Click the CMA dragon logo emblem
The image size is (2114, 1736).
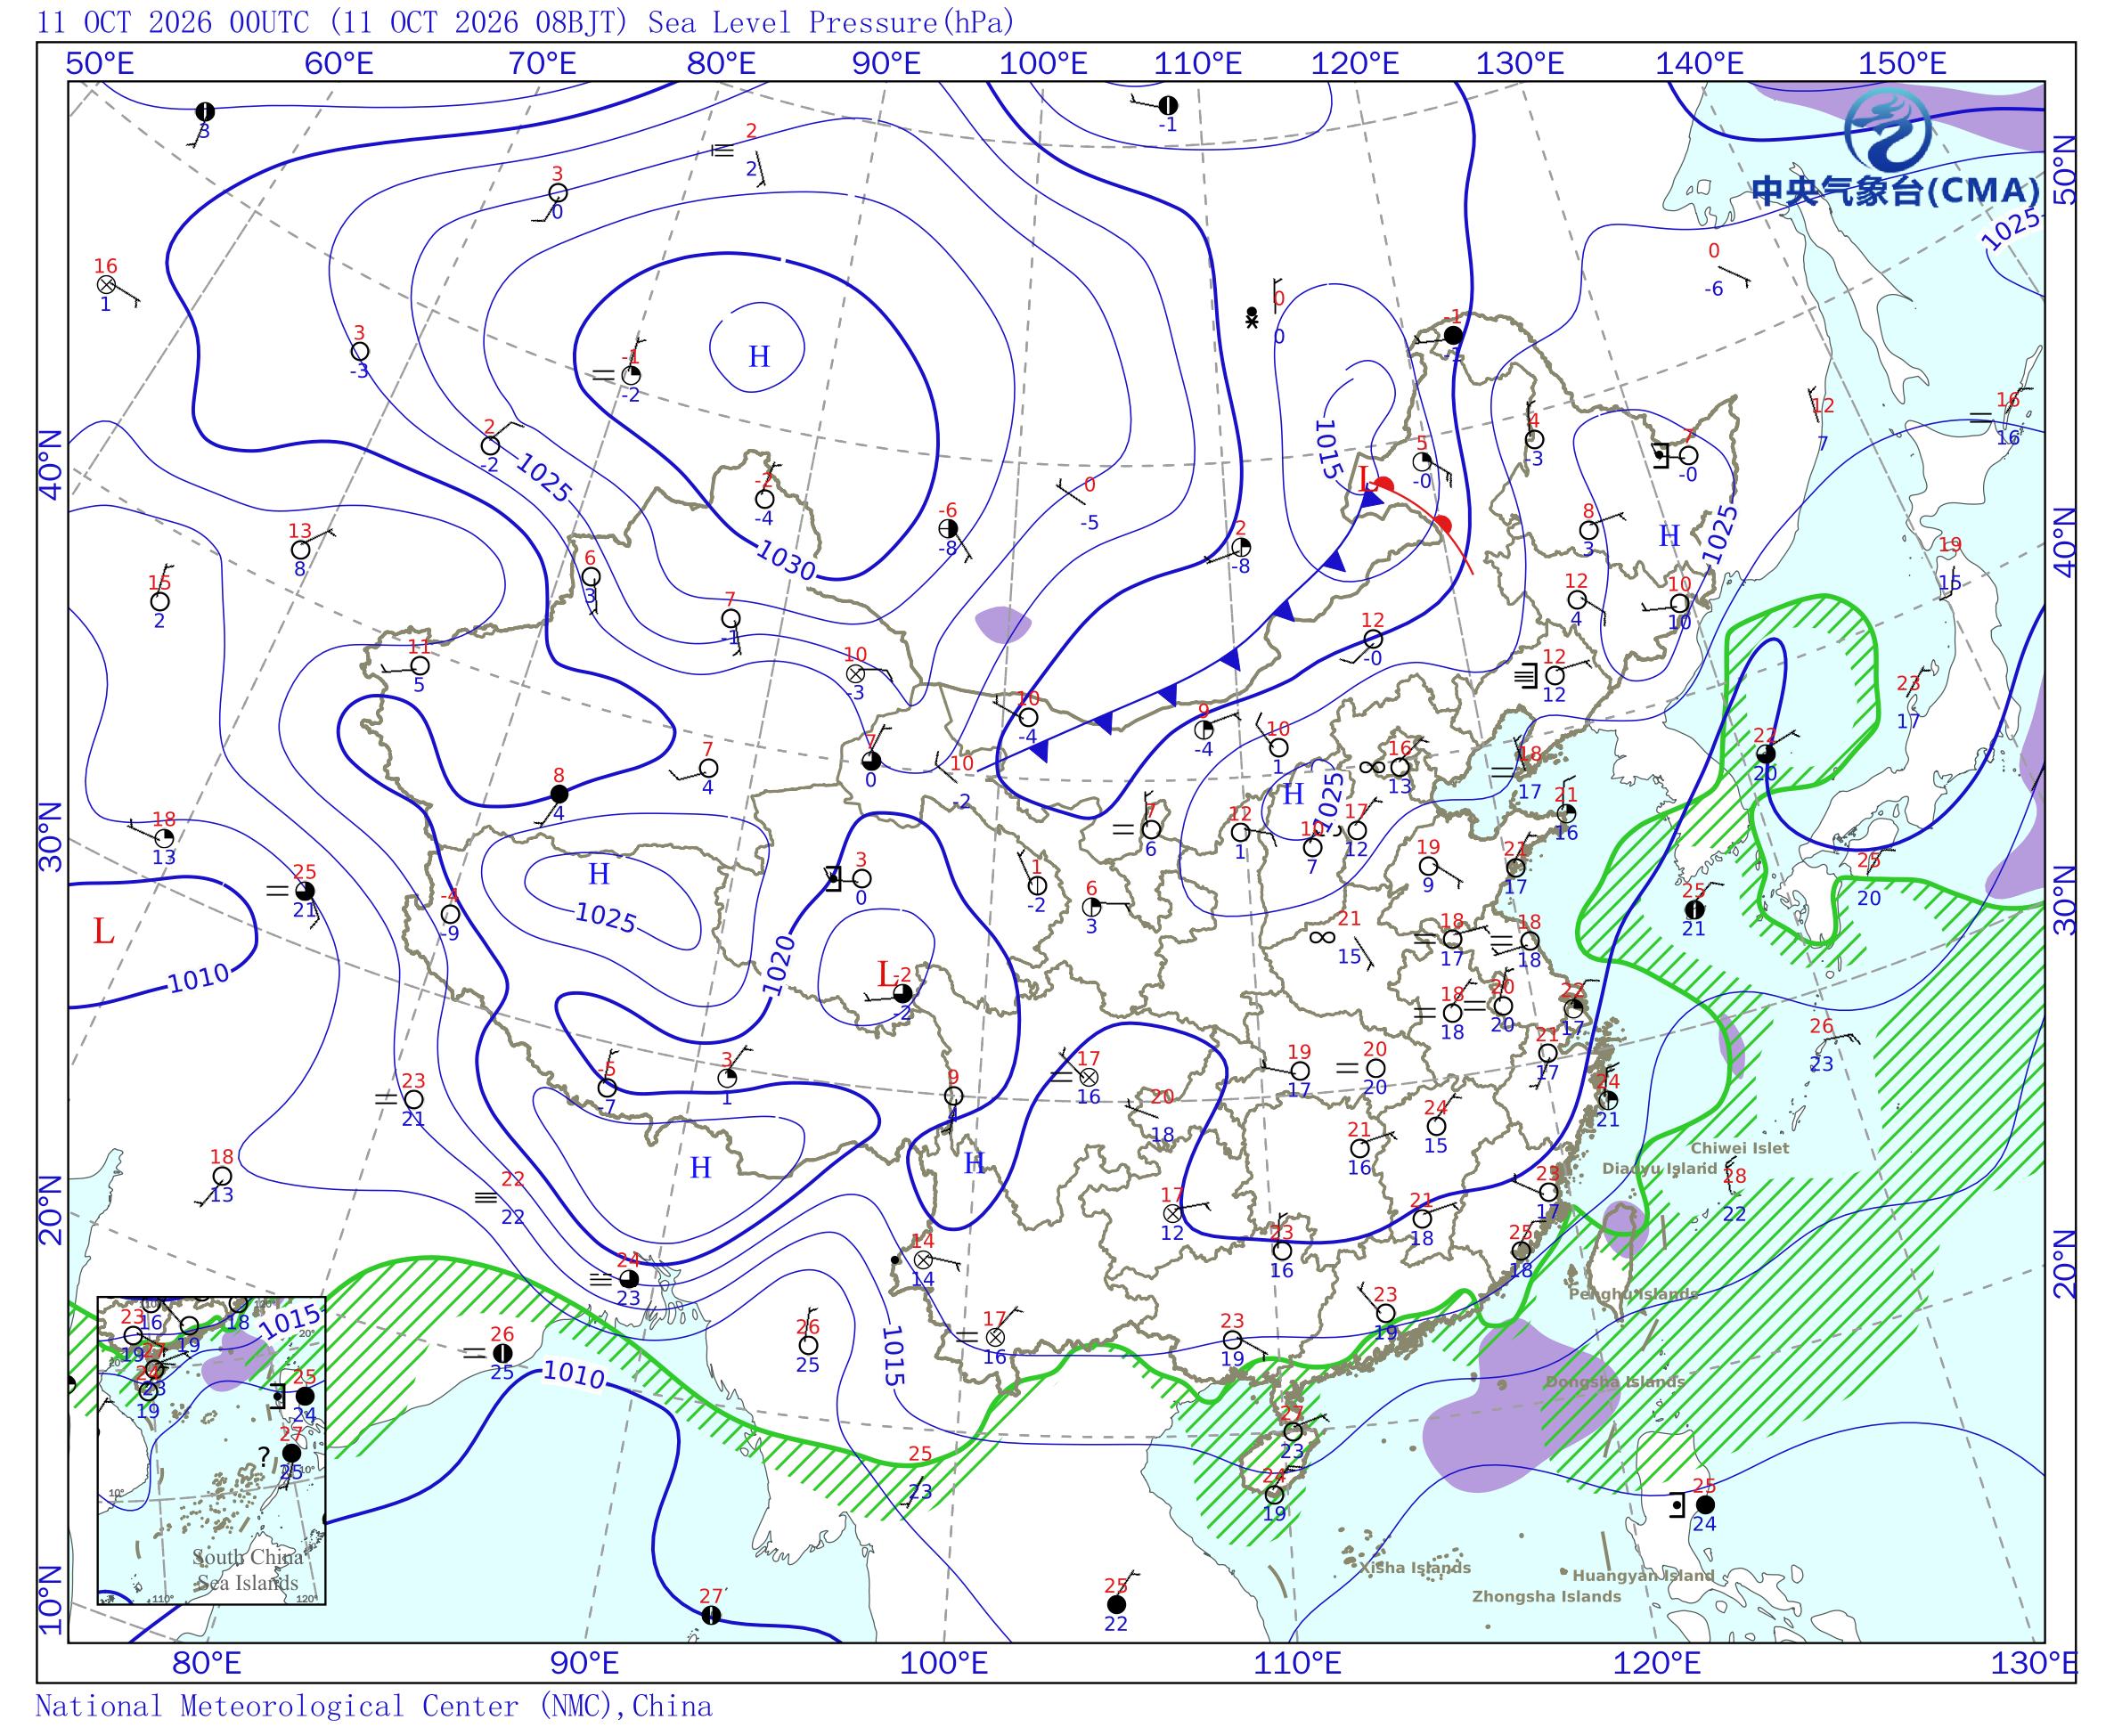[1888, 128]
